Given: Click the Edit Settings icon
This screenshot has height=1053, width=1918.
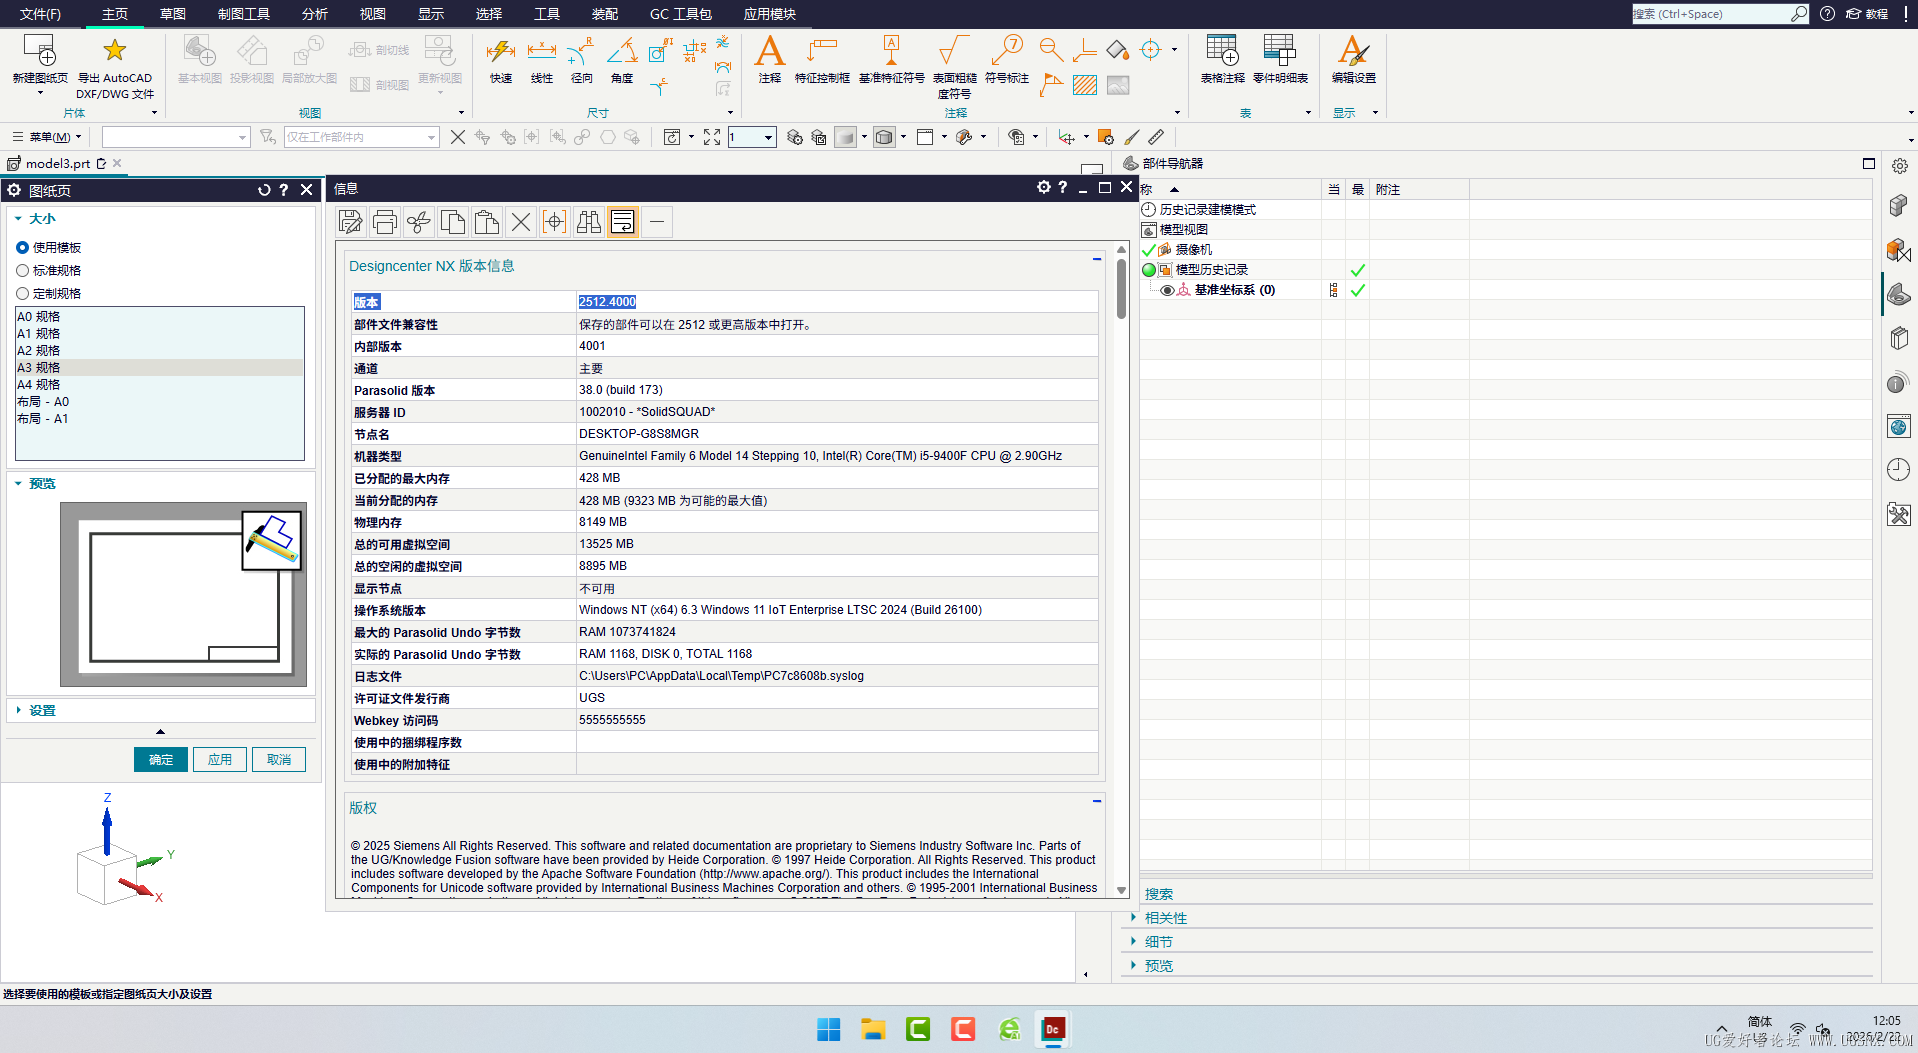Looking at the screenshot, I should (1353, 52).
